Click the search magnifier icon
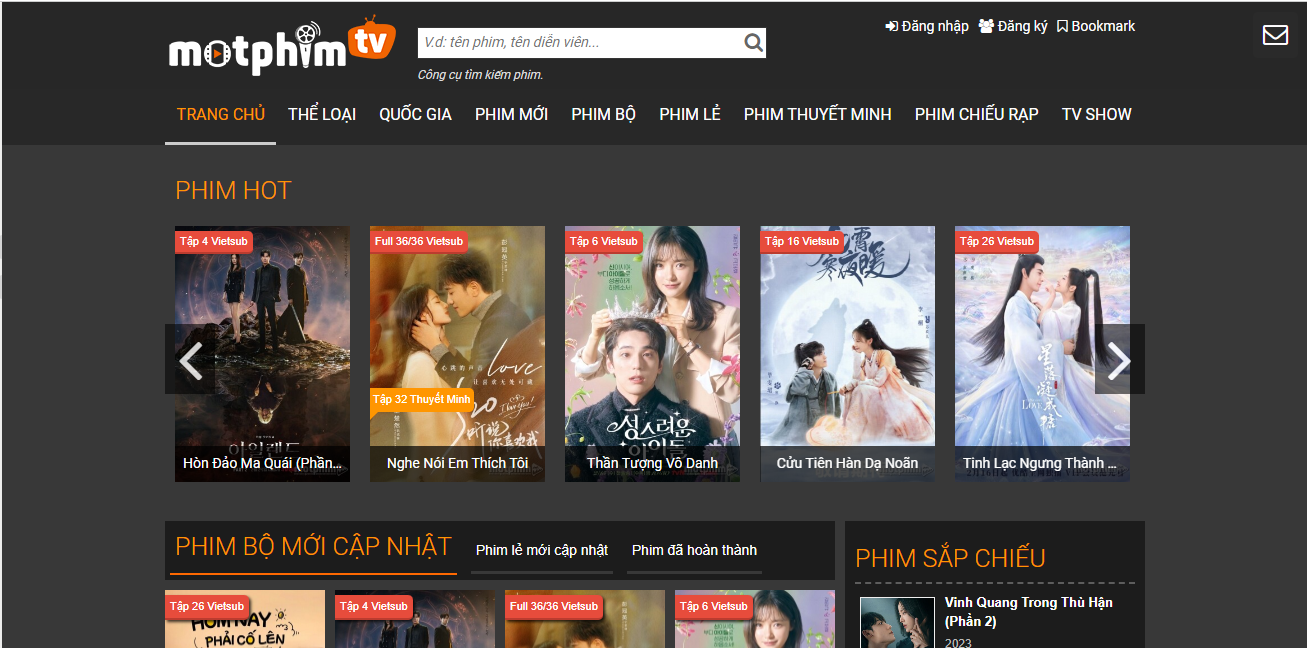Screen dimensions: 1307x648 (x=753, y=42)
